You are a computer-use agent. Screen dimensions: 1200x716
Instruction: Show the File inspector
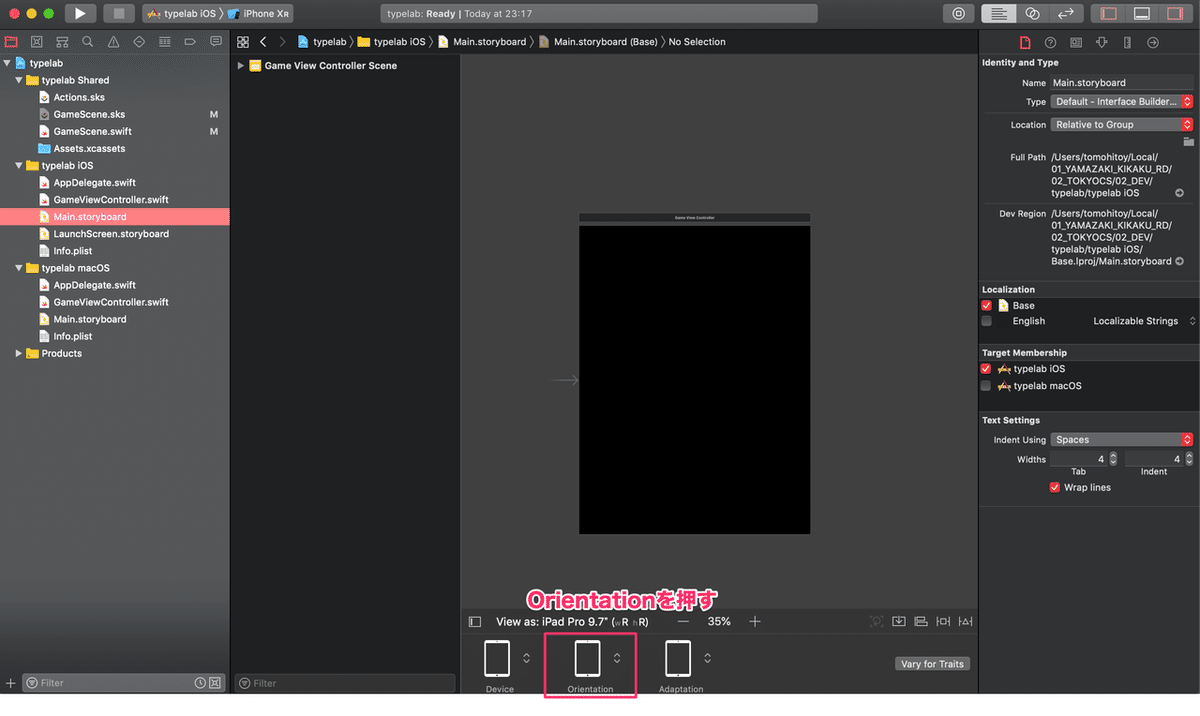[x=1025, y=43]
